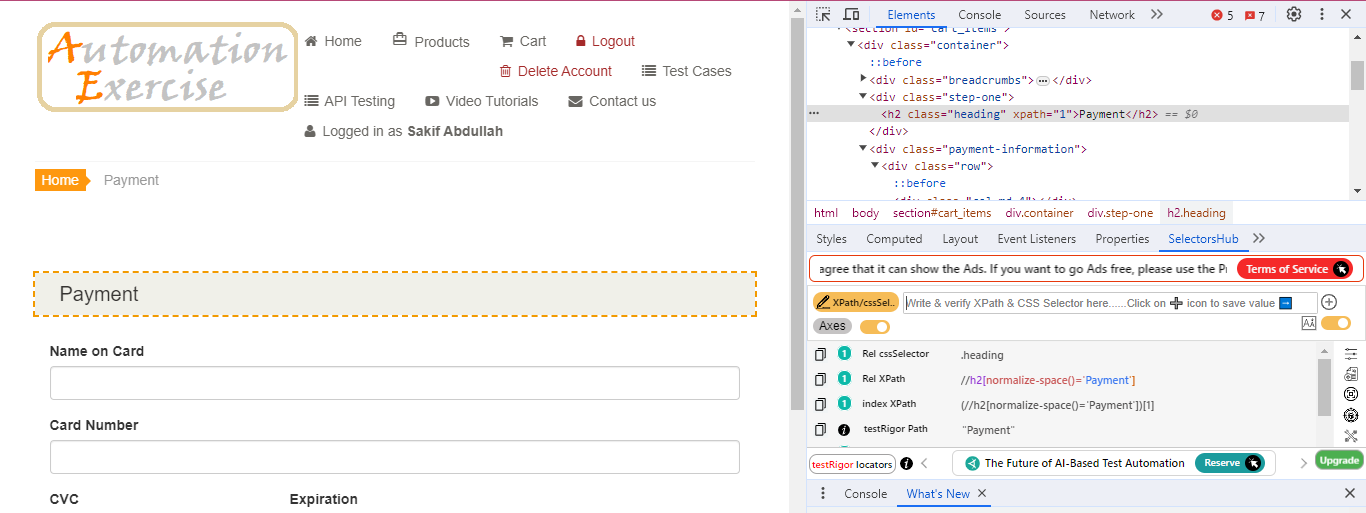Viewport: 1366px width, 513px height.
Task: Collapse the row div node
Action: [875, 166]
